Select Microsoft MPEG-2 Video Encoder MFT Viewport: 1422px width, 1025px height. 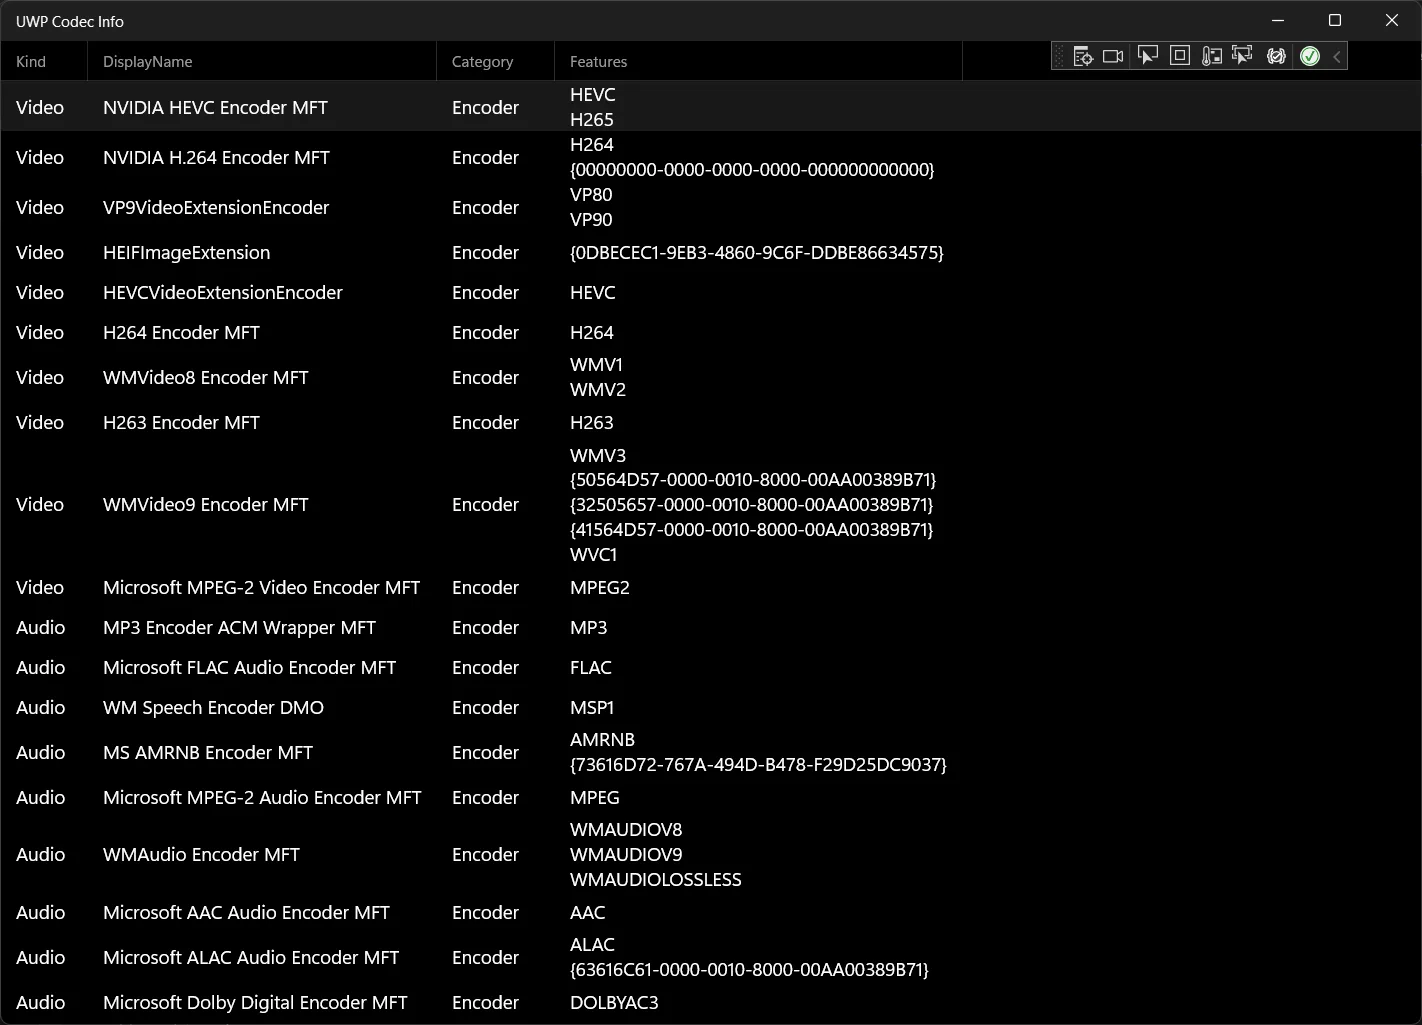click(x=261, y=587)
